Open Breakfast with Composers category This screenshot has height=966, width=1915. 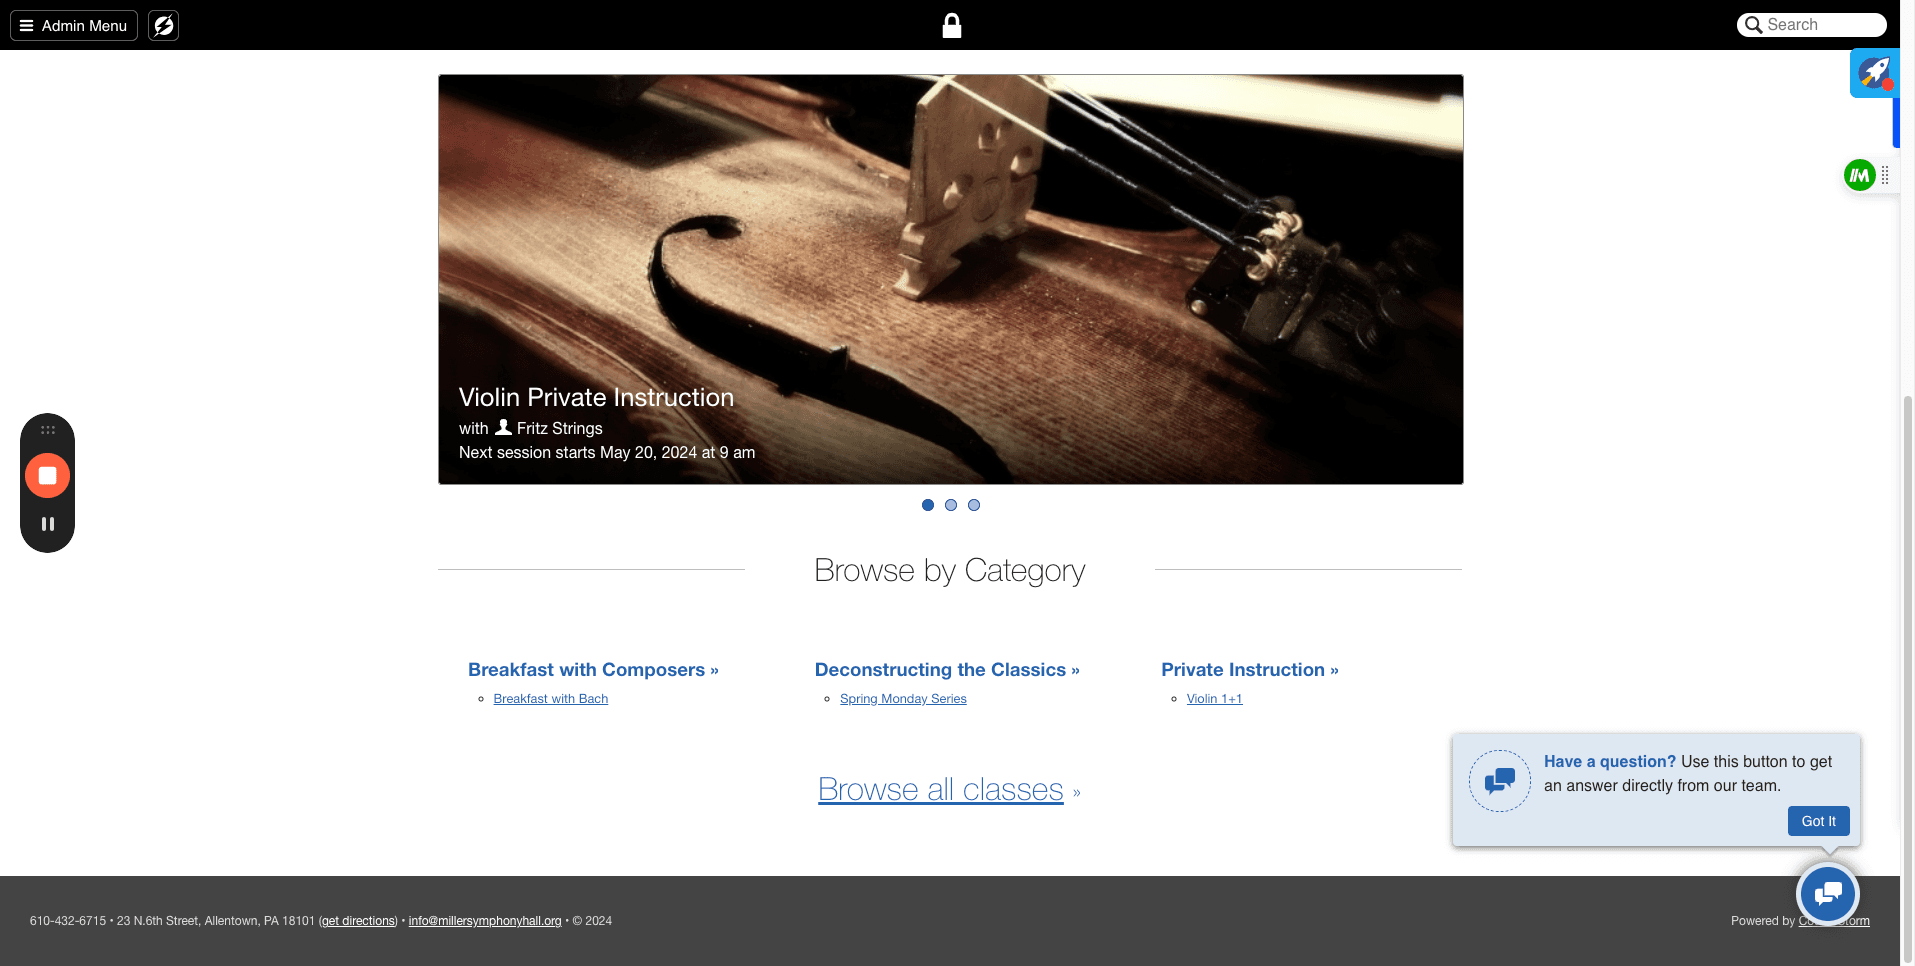coord(593,670)
